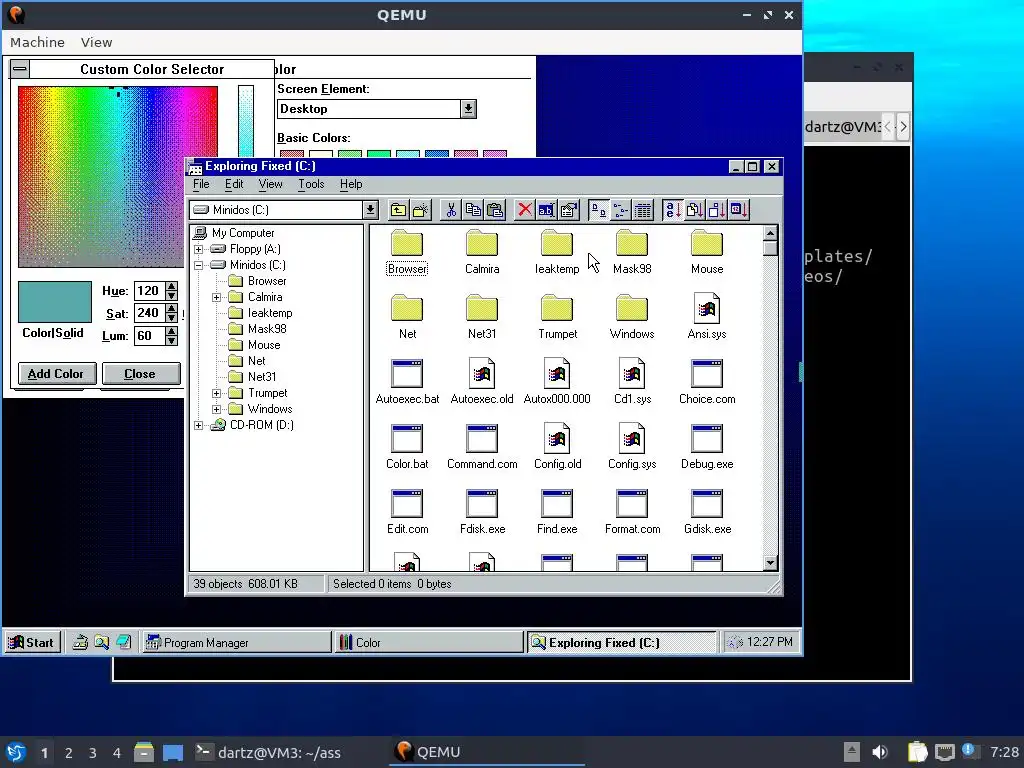1024x768 pixels.
Task: Expand the Trumpet folder tree node
Action: coord(216,393)
